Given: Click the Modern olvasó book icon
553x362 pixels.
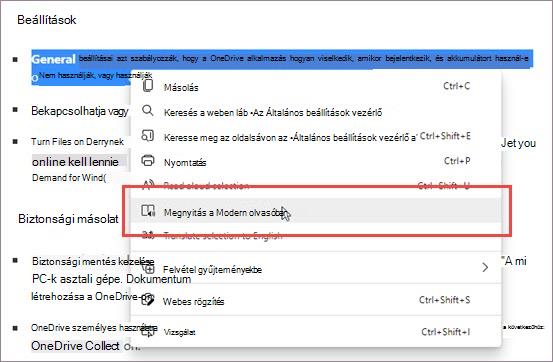Looking at the screenshot, I should [148, 211].
